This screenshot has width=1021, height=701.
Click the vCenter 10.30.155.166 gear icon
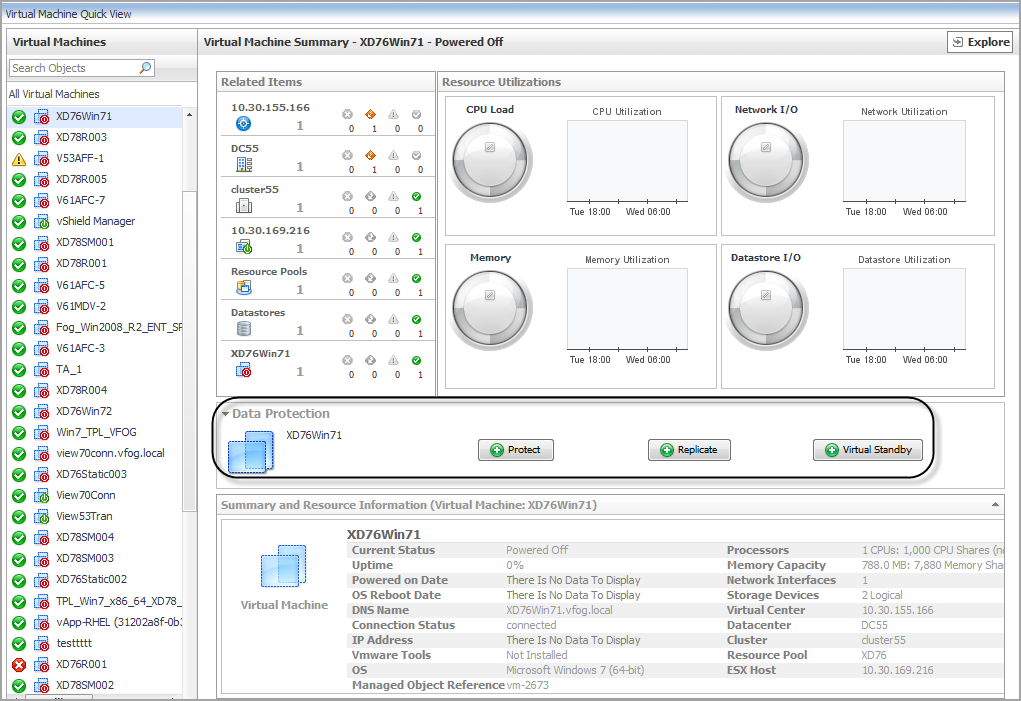243,124
